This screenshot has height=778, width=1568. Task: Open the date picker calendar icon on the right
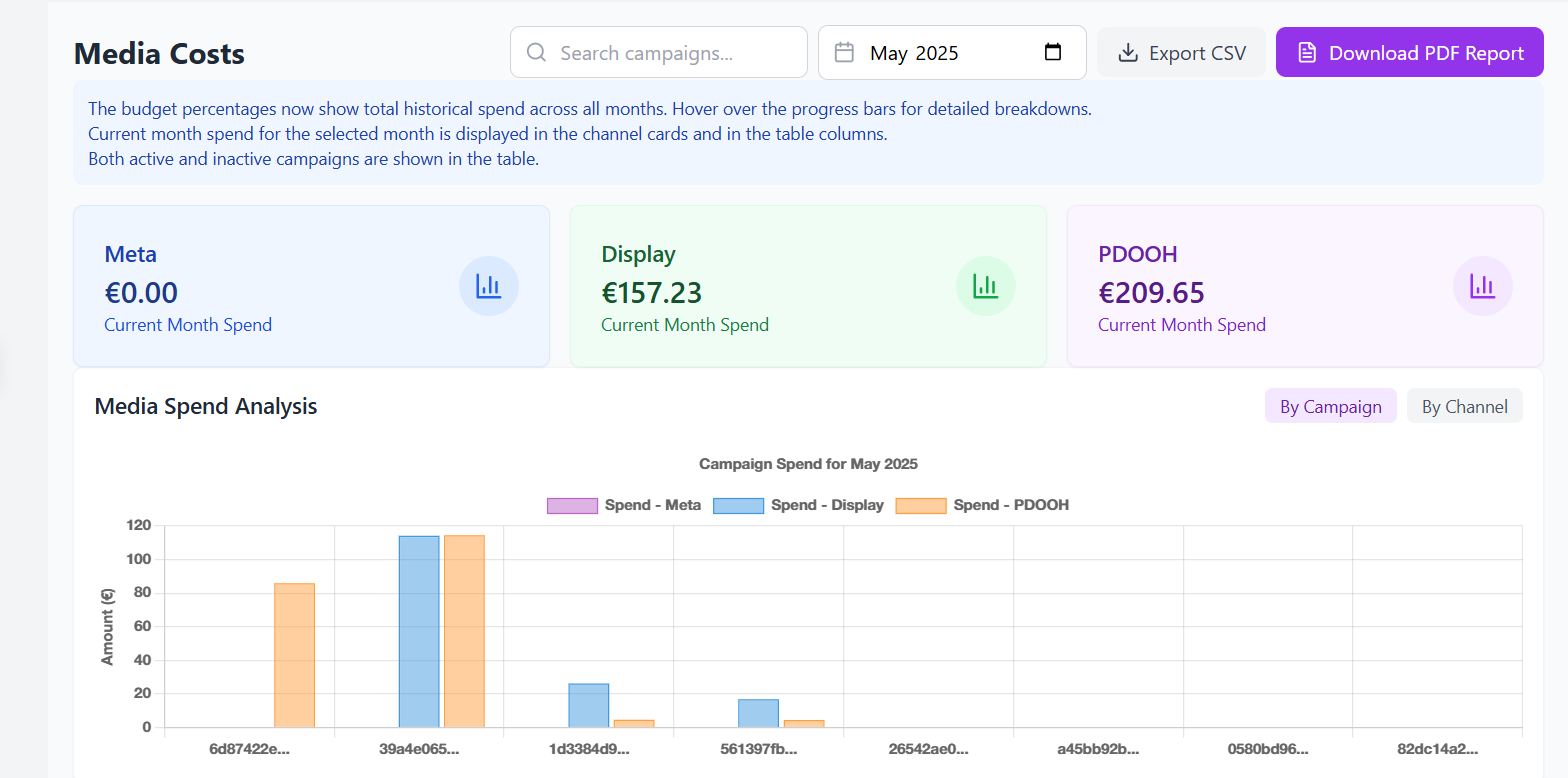(1053, 52)
